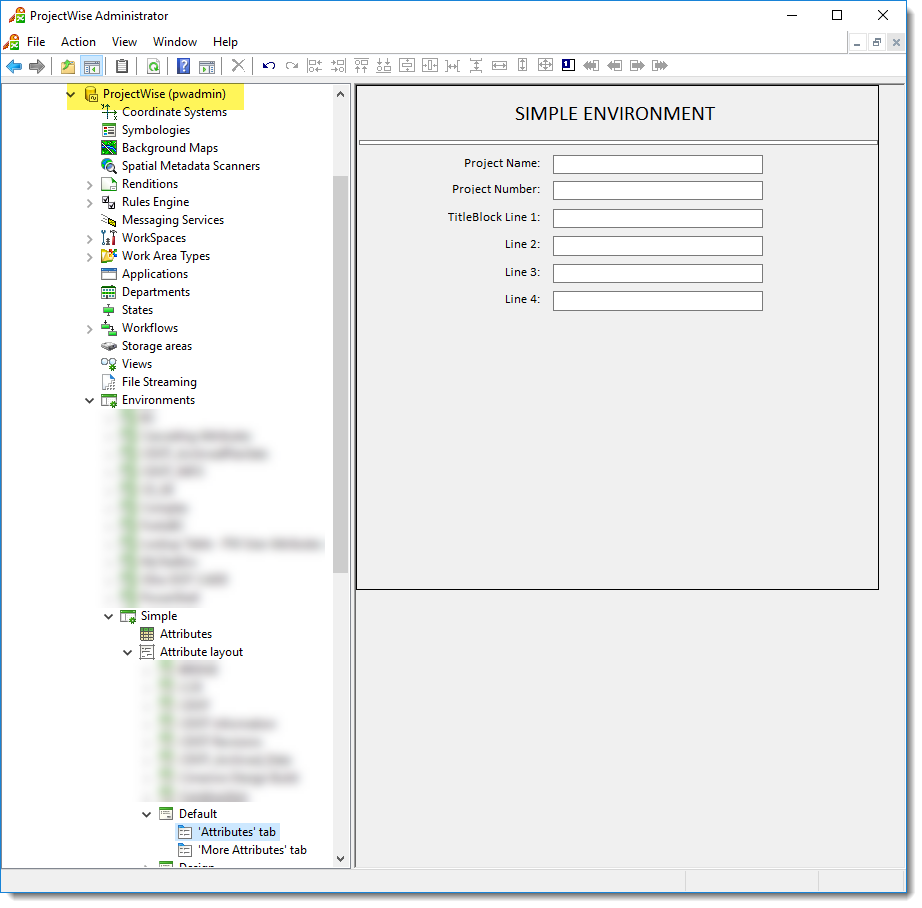Click the Project Name input field

tap(657, 164)
